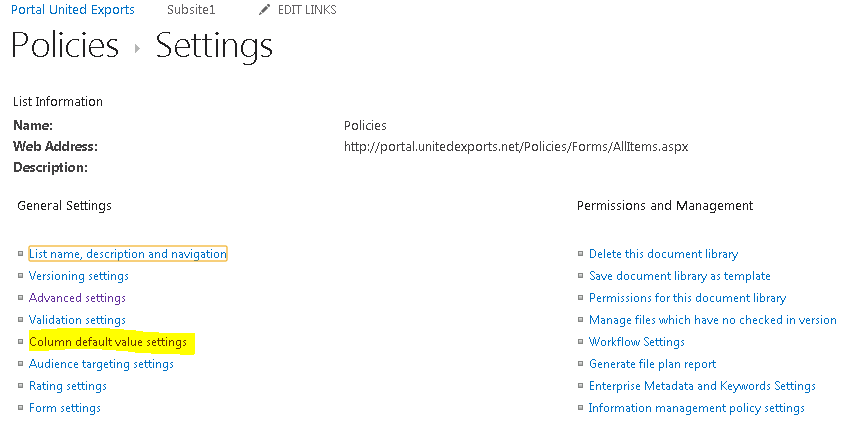Open Portal United Exports navigation link
Viewport: 868px width, 443px height.
click(x=73, y=10)
